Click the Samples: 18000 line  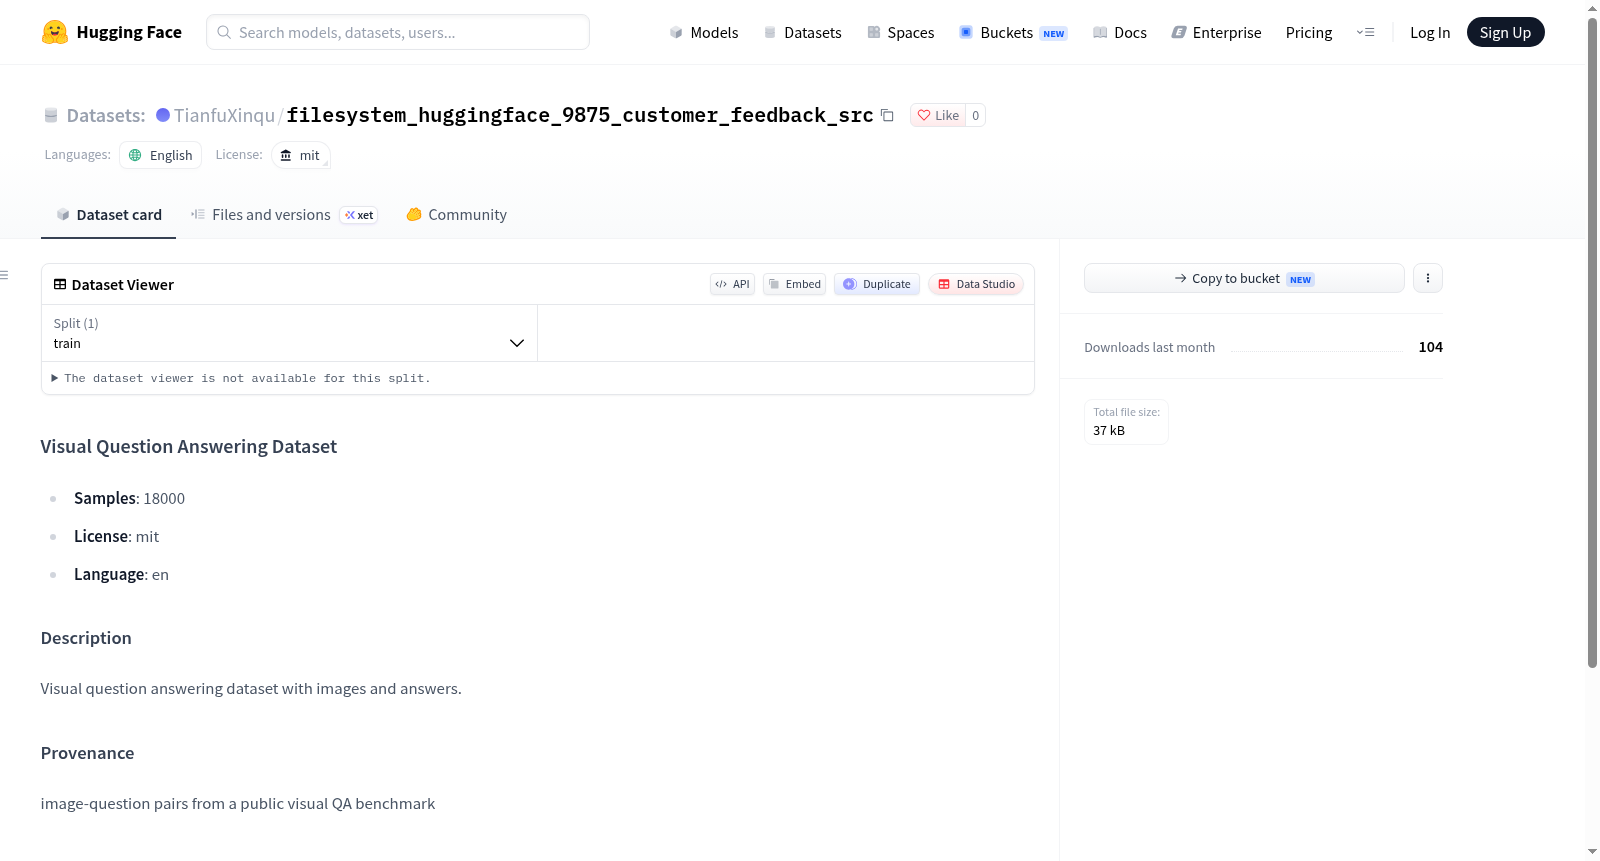[x=129, y=498]
